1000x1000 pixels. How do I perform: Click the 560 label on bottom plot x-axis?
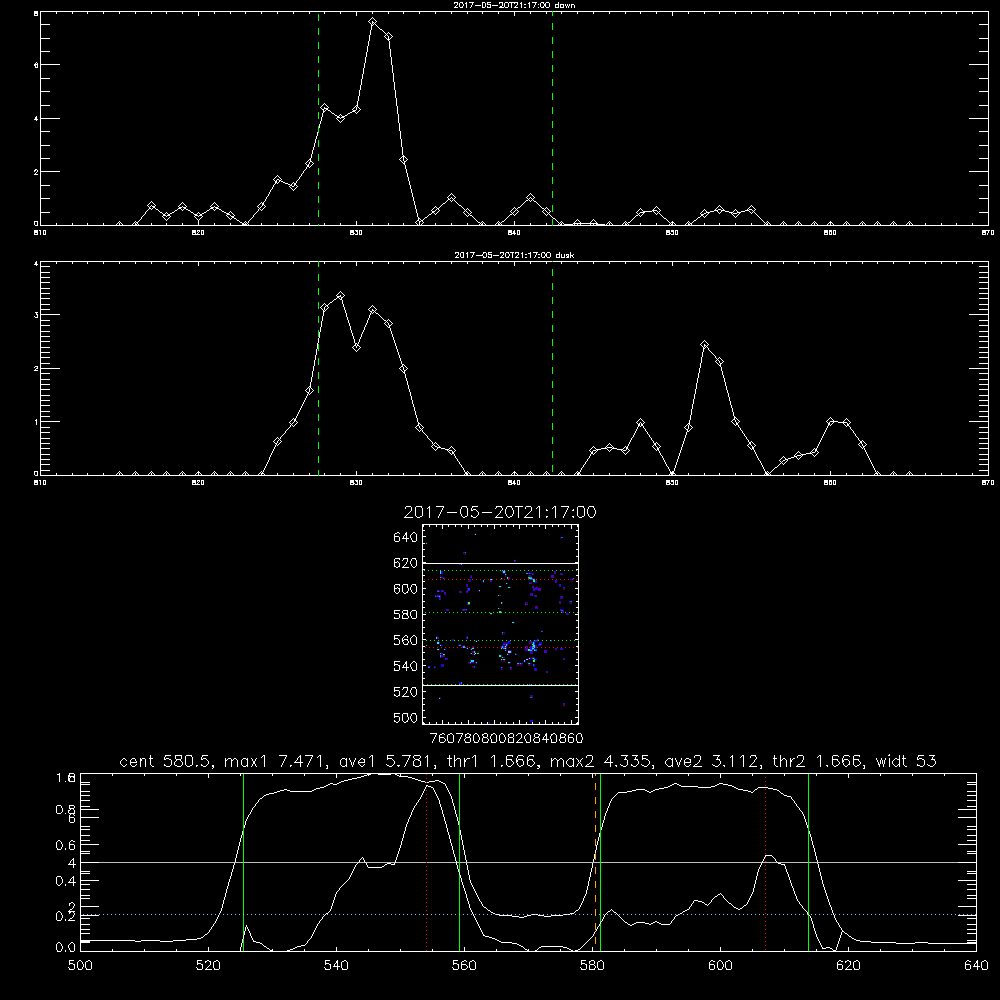click(x=464, y=966)
